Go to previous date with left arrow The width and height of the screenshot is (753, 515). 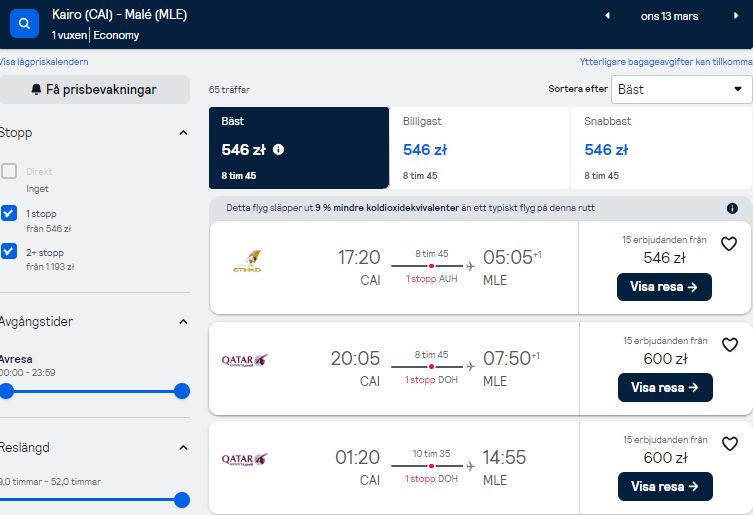(x=607, y=16)
